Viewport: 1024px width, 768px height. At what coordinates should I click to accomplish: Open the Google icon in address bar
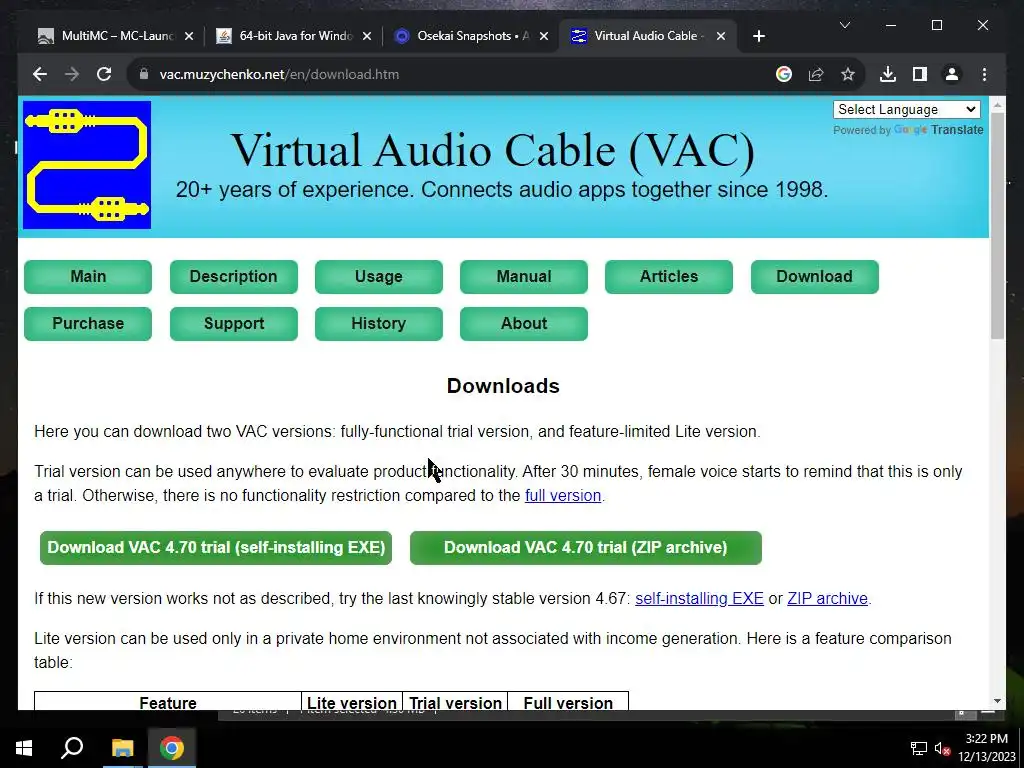click(x=784, y=74)
